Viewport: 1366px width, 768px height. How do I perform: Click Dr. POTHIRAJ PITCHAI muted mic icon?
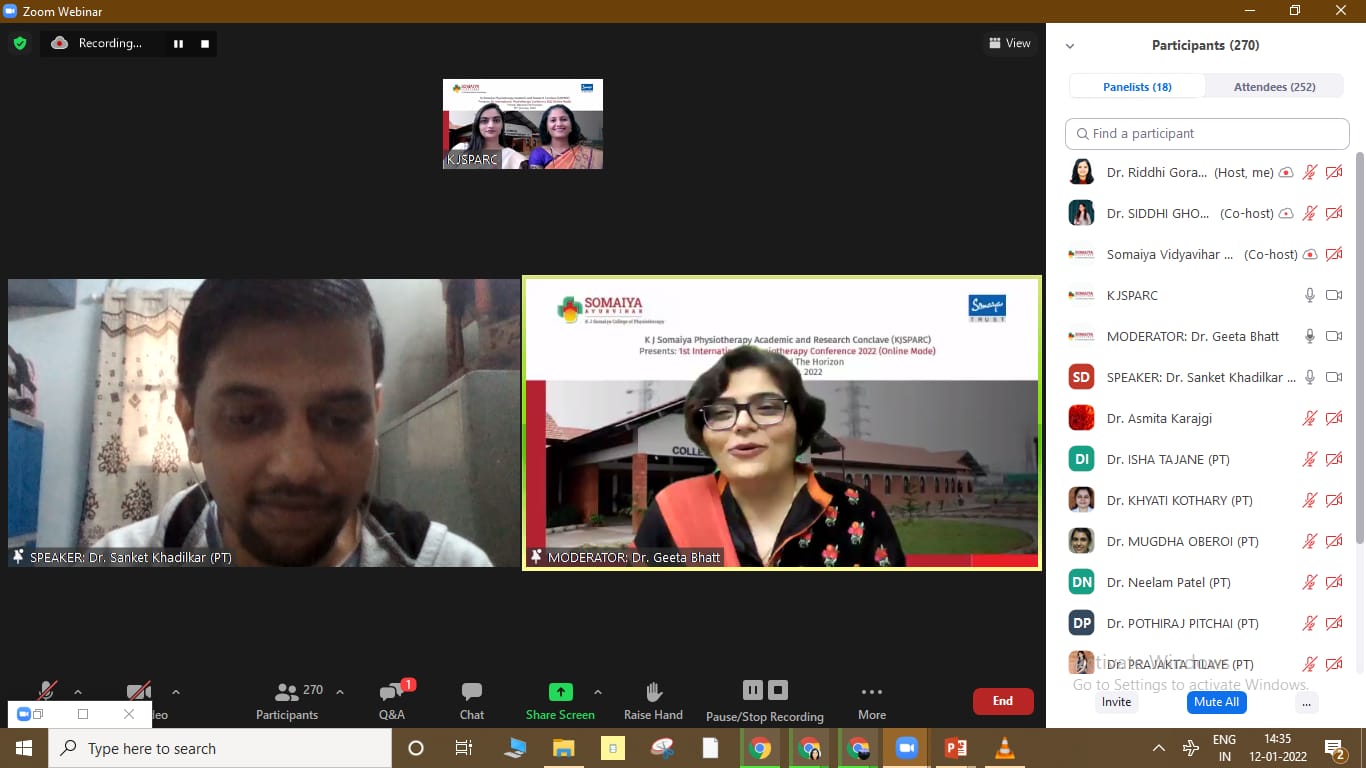[x=1310, y=623]
